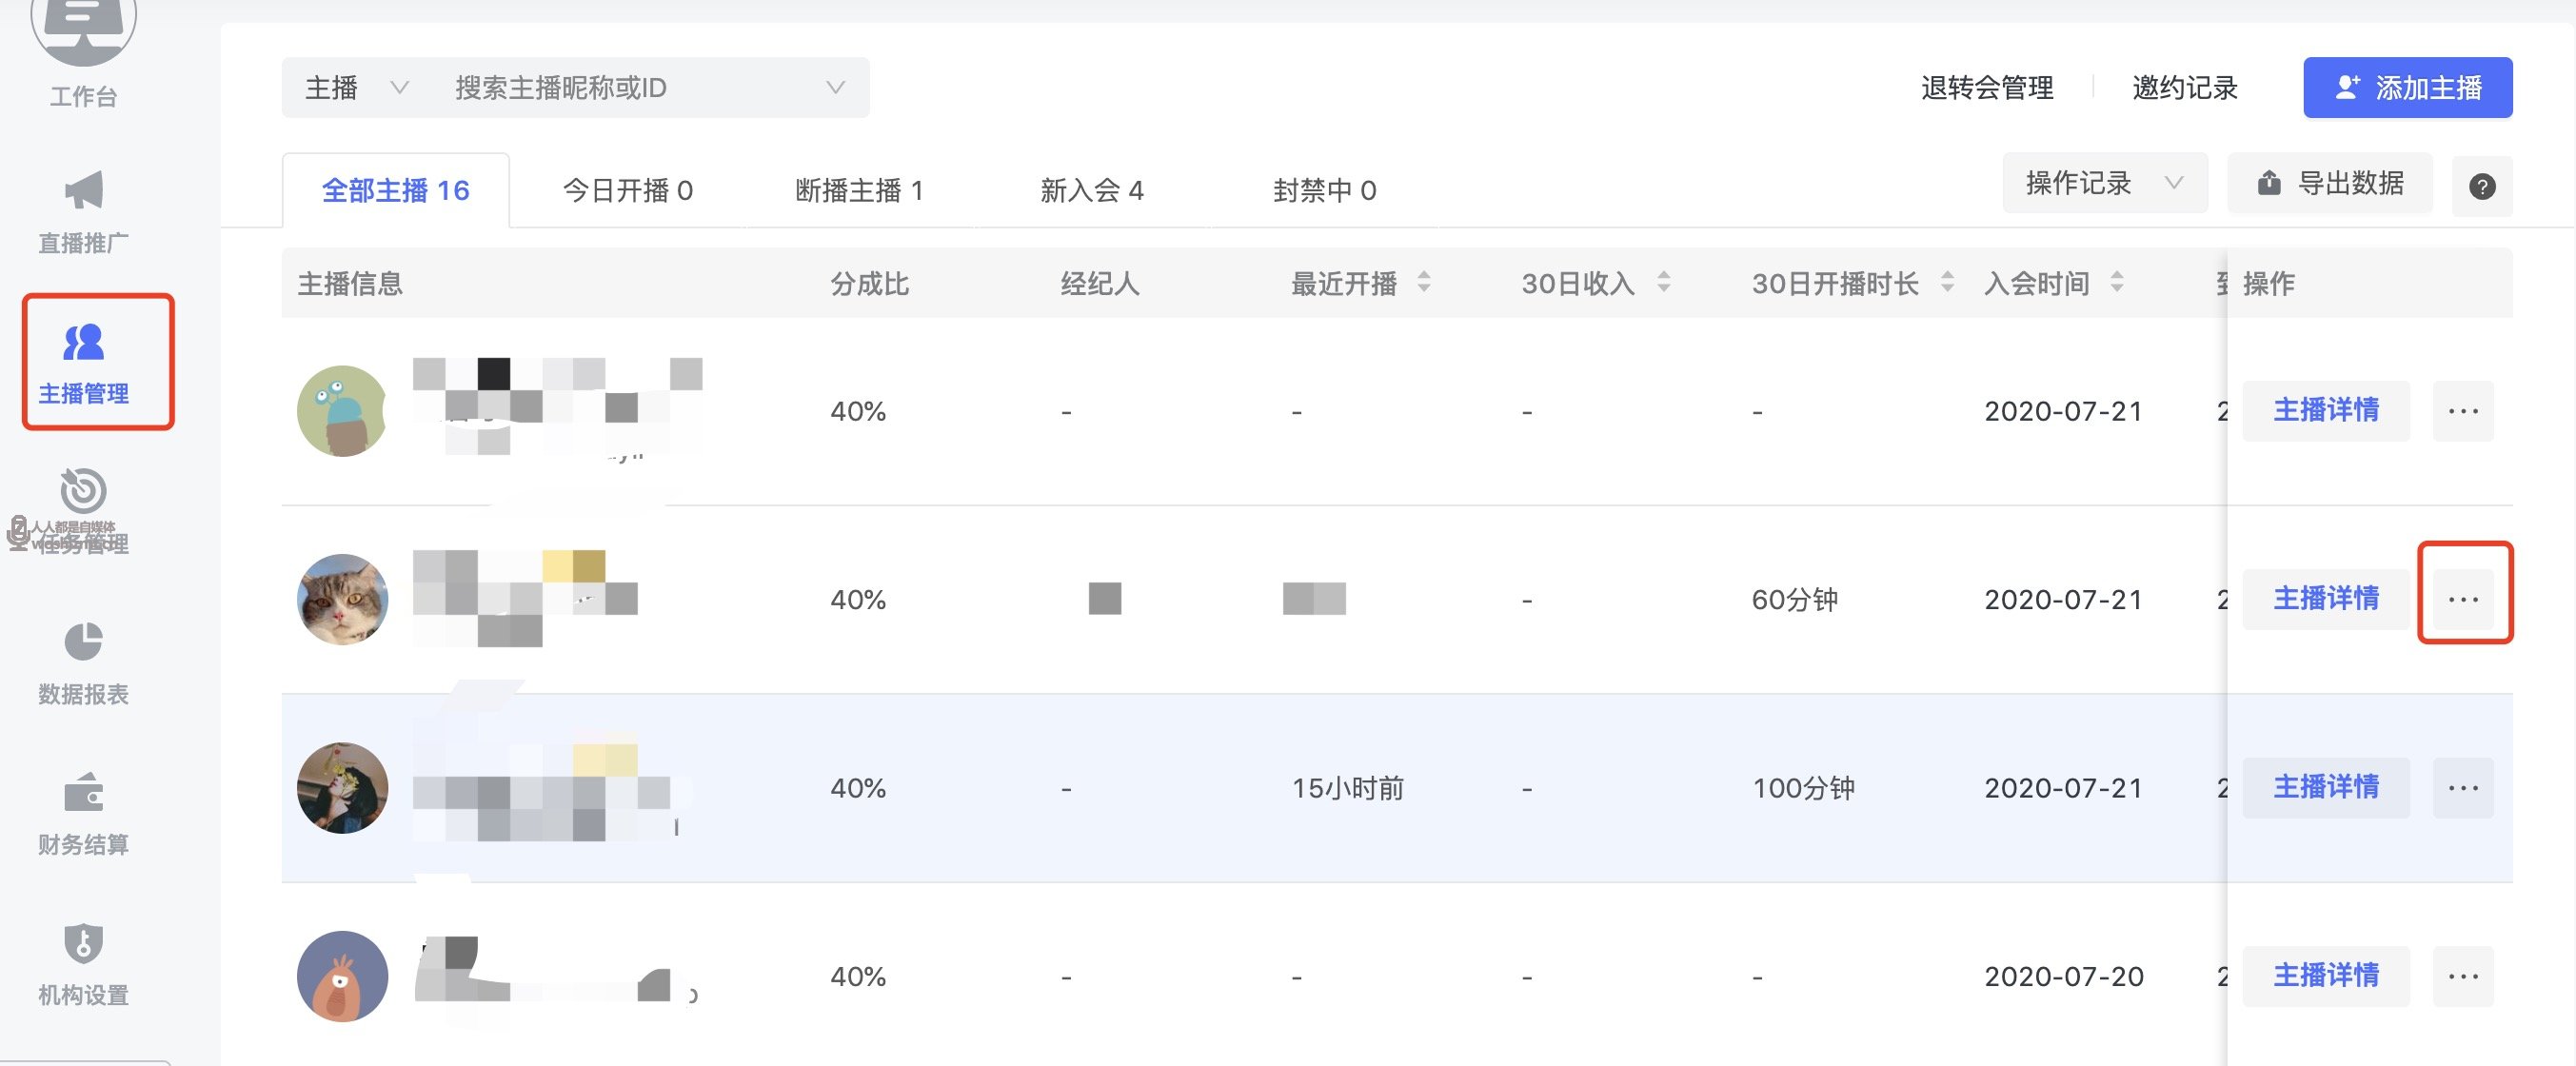Open 任务管理 target icon in sidebar

83,491
